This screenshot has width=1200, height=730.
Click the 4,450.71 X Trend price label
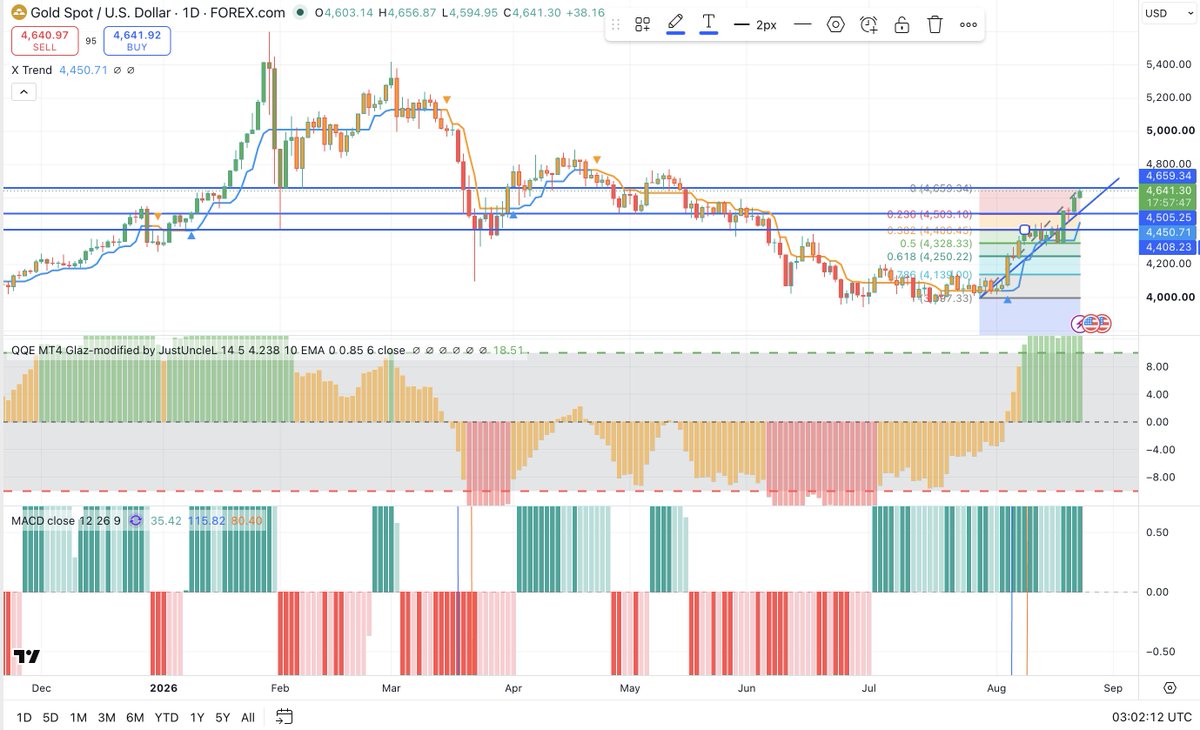coord(1168,231)
